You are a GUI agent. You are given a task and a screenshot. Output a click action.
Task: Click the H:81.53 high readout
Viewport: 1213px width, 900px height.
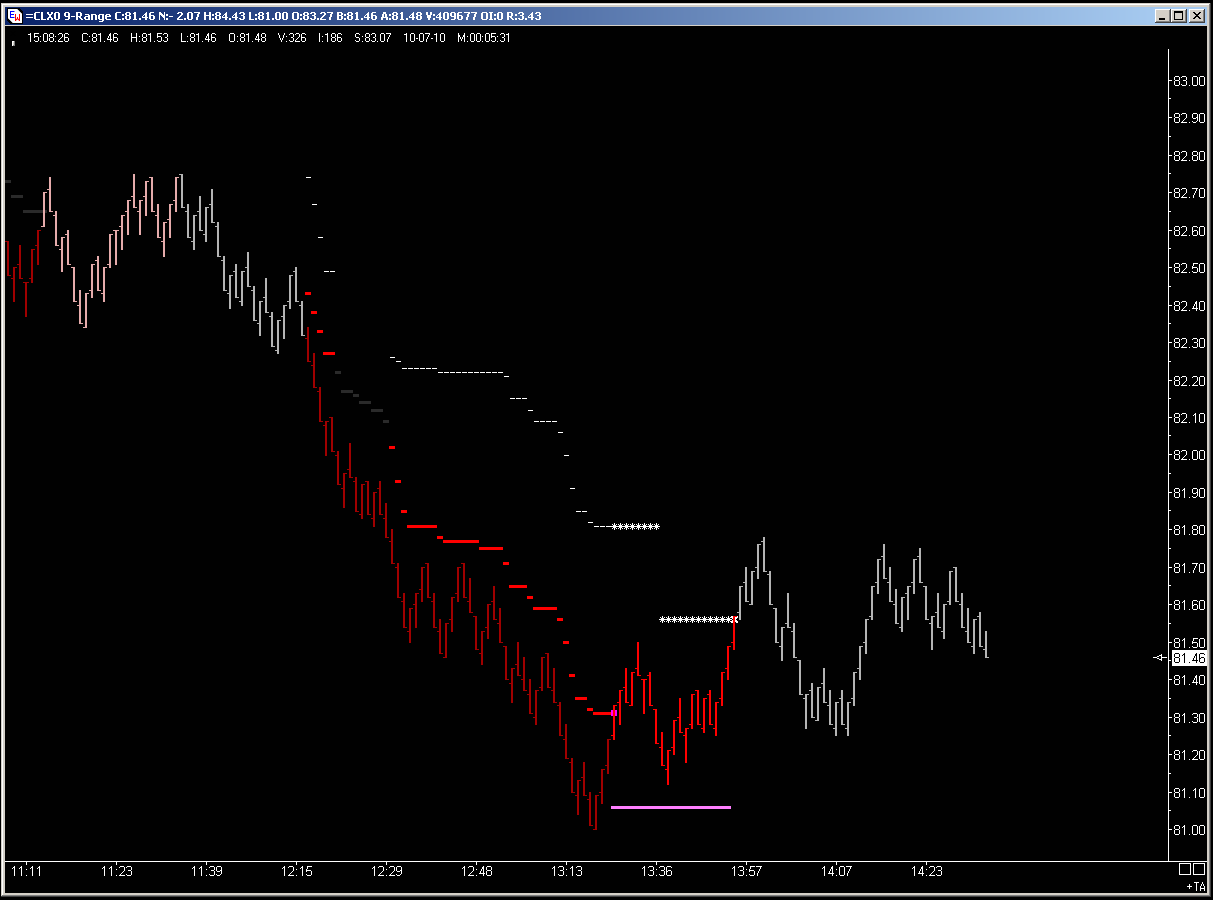pyautogui.click(x=147, y=38)
